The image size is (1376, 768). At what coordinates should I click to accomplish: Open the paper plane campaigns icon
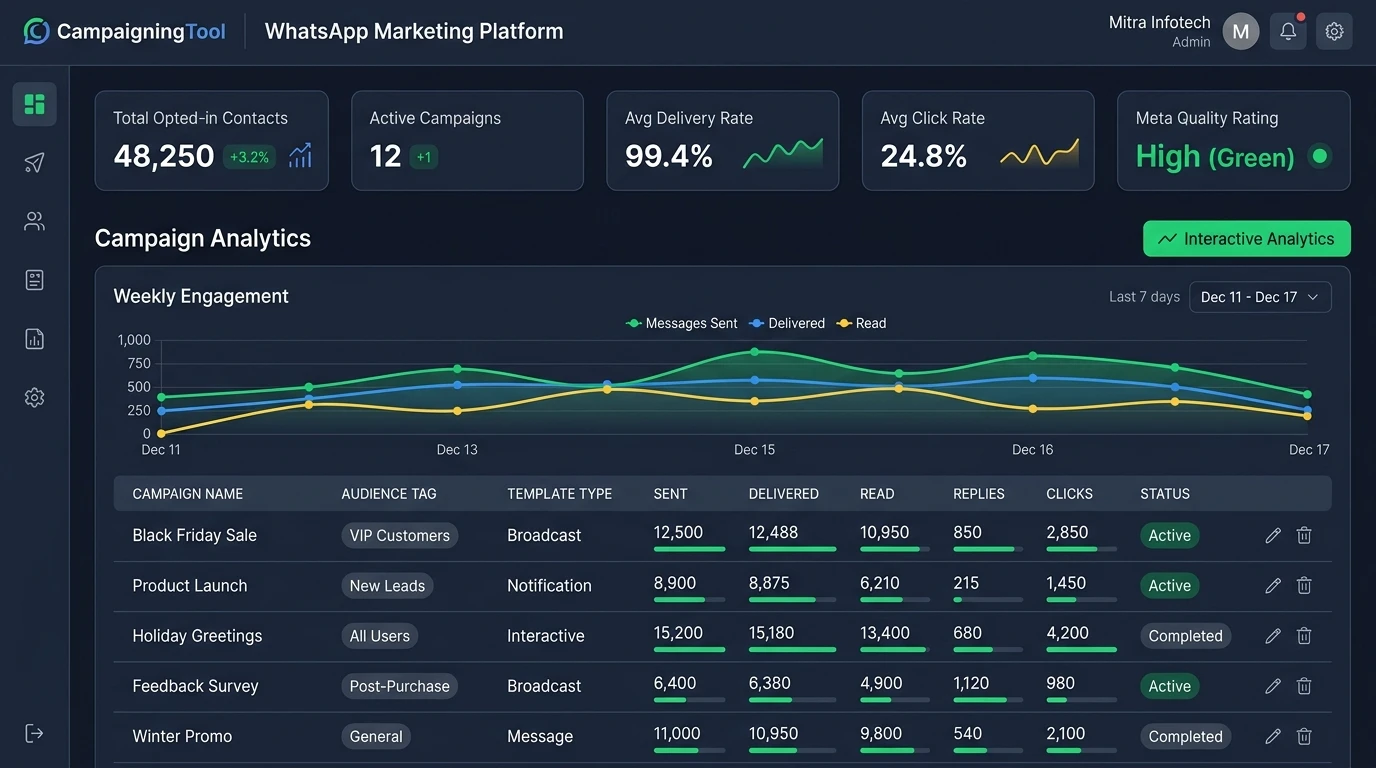point(35,163)
